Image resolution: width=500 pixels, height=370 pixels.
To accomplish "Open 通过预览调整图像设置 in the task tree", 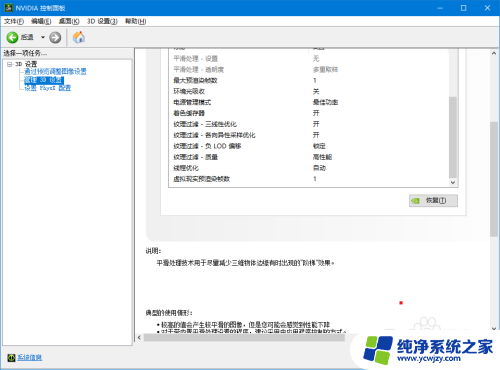I will tap(55, 71).
